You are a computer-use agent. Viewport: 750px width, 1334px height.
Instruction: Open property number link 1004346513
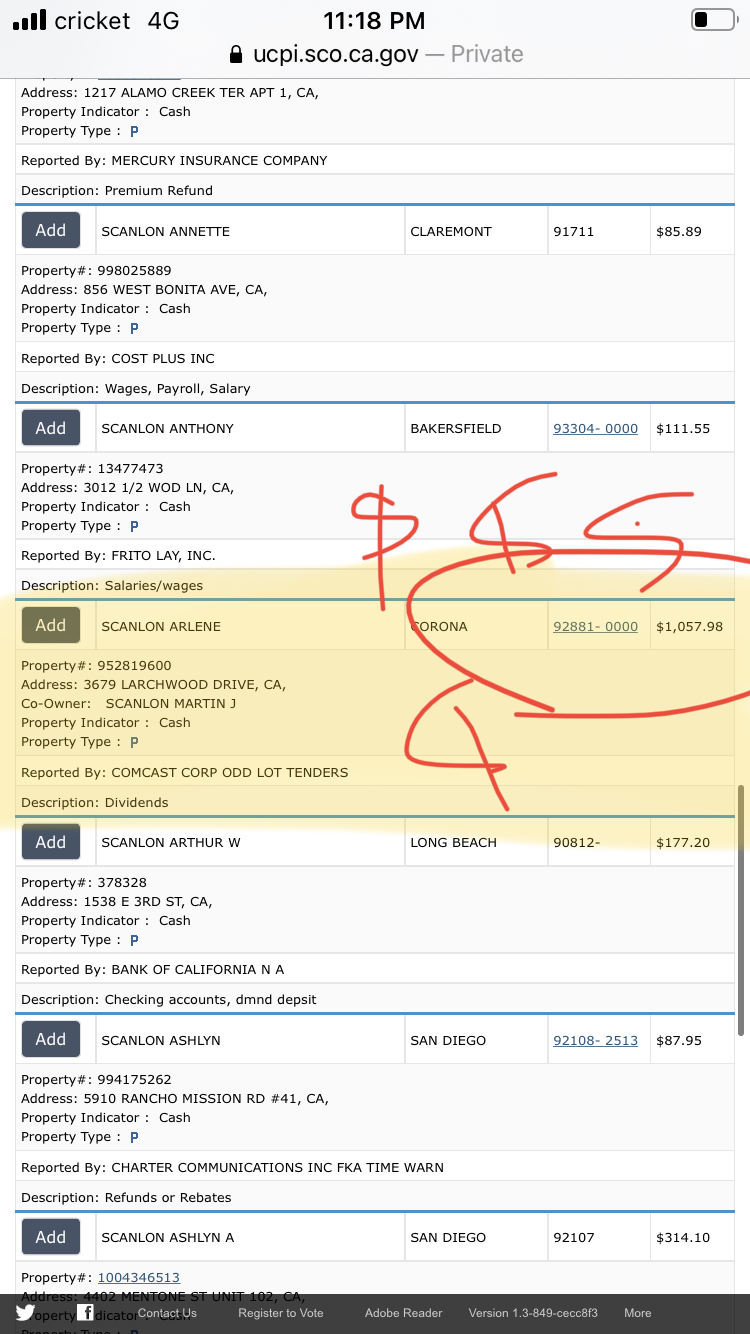tap(138, 1277)
